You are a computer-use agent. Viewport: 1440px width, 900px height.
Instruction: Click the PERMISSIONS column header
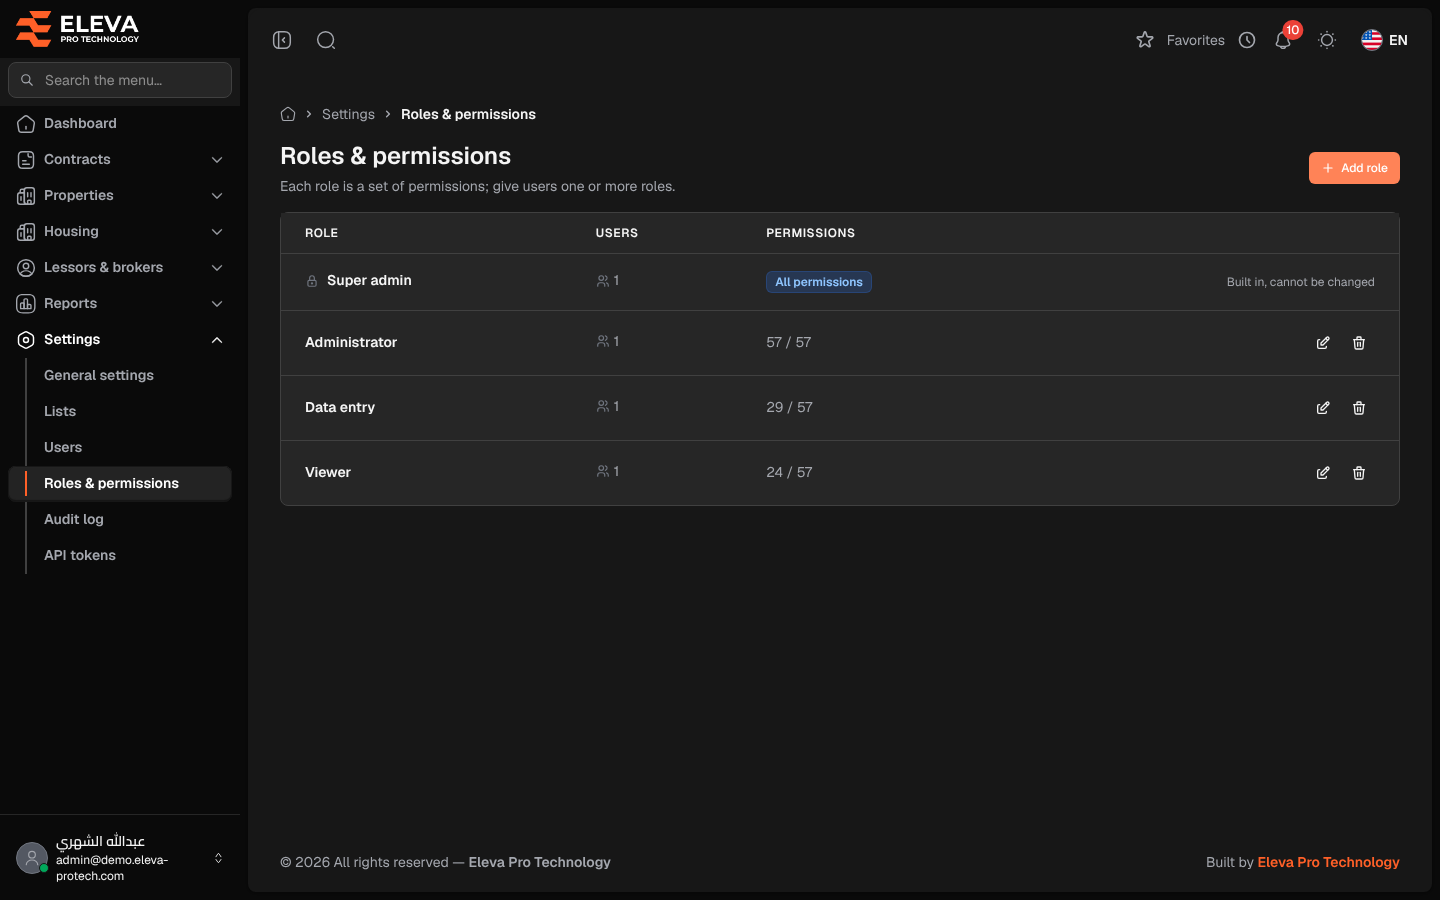pos(811,233)
